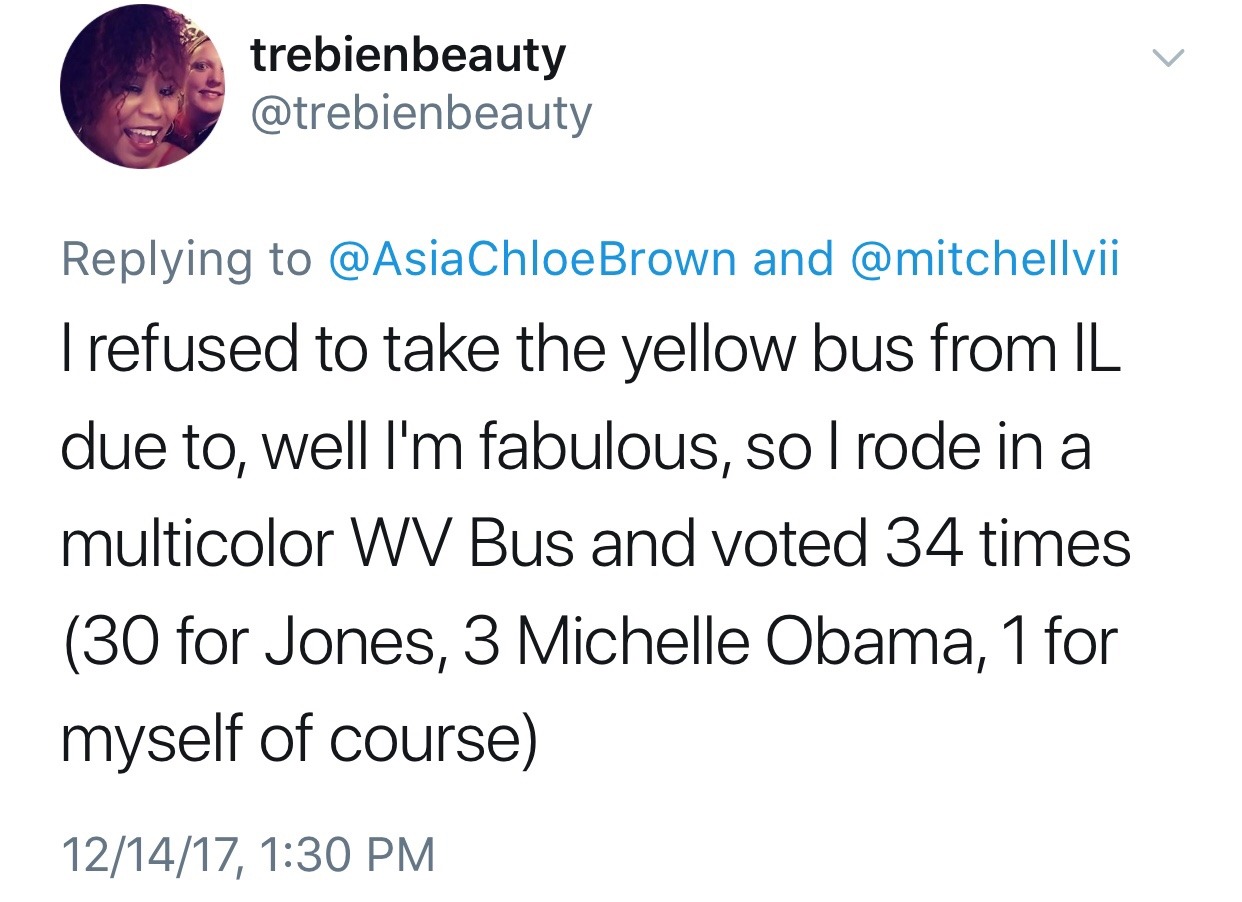Click the @trebienbeauty handle
This screenshot has height=902, width=1242.
coord(420,116)
